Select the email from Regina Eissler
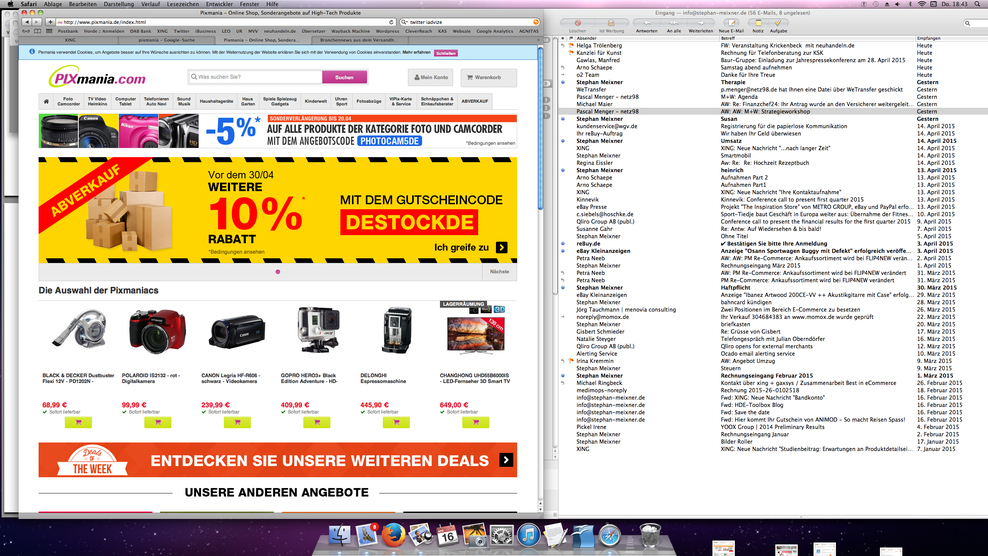The height and width of the screenshot is (556, 988). (x=594, y=163)
